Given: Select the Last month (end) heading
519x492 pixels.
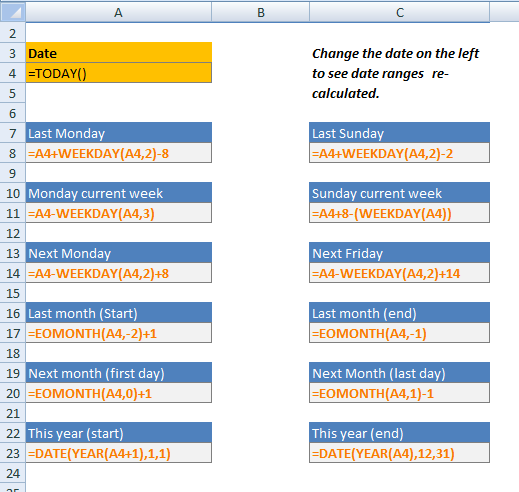Looking at the screenshot, I should (399, 313).
